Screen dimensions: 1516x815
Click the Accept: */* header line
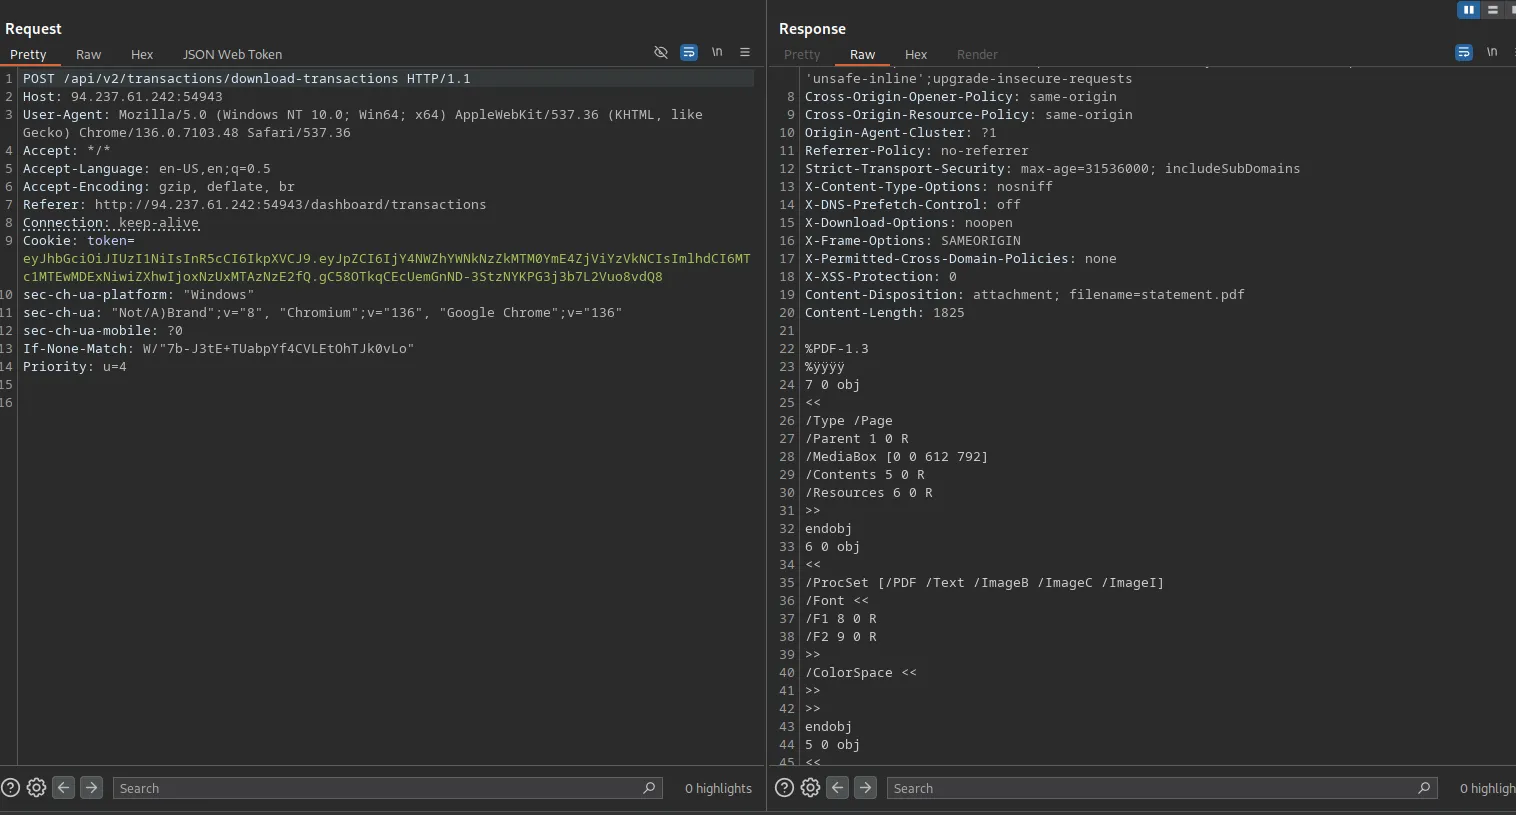67,151
